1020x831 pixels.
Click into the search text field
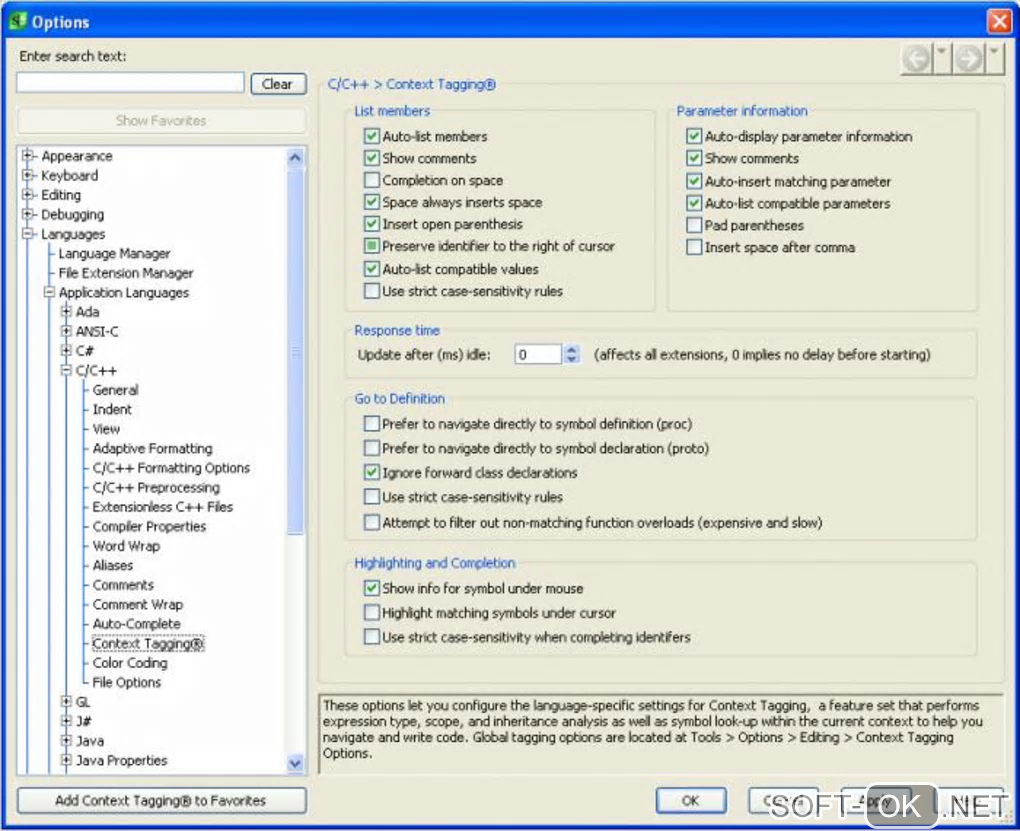(x=130, y=83)
